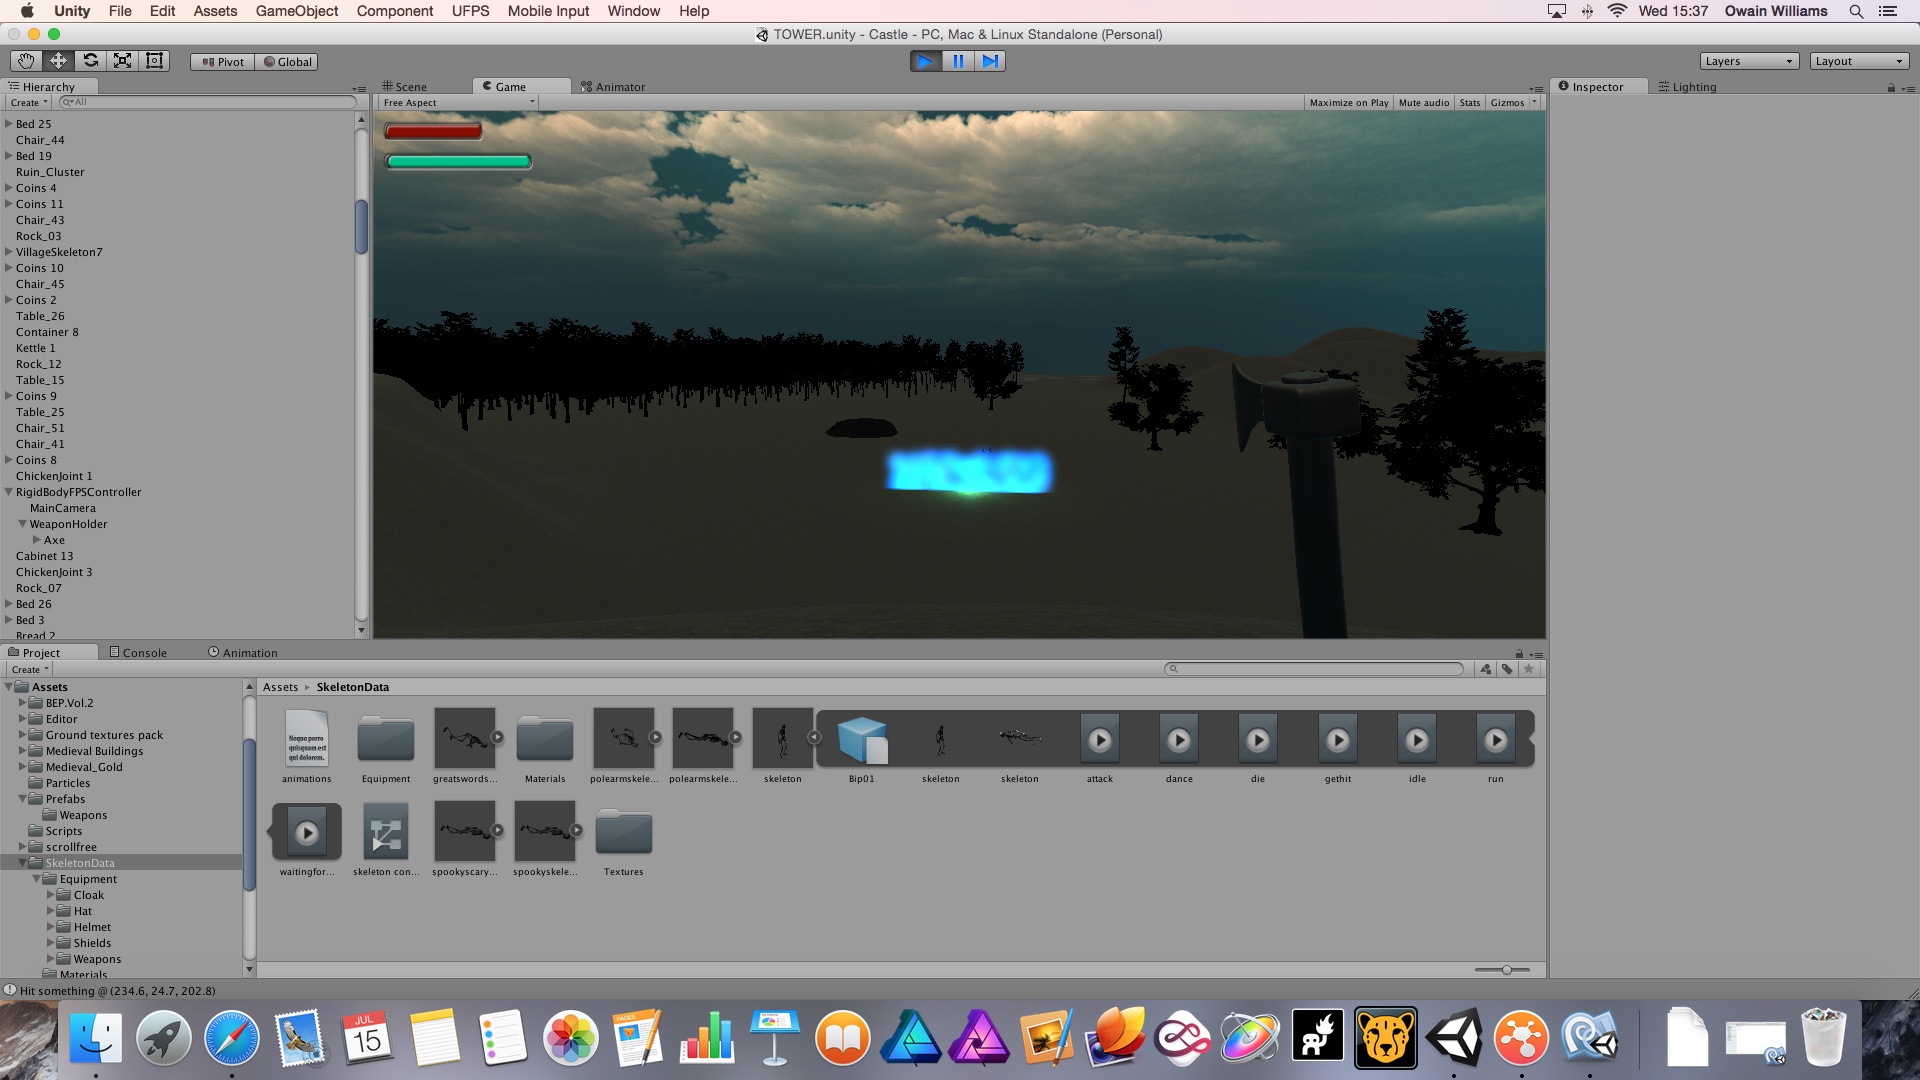The image size is (1920, 1080).
Task: Collapse the WeaponHolder hierarchy item
Action: [x=22, y=524]
